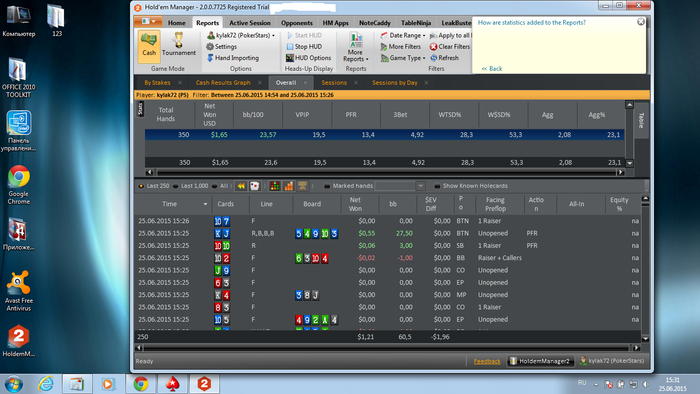Click stats grid horizontal scrollbar track
This screenshot has width=700, height=394.
pyautogui.click(x=385, y=172)
